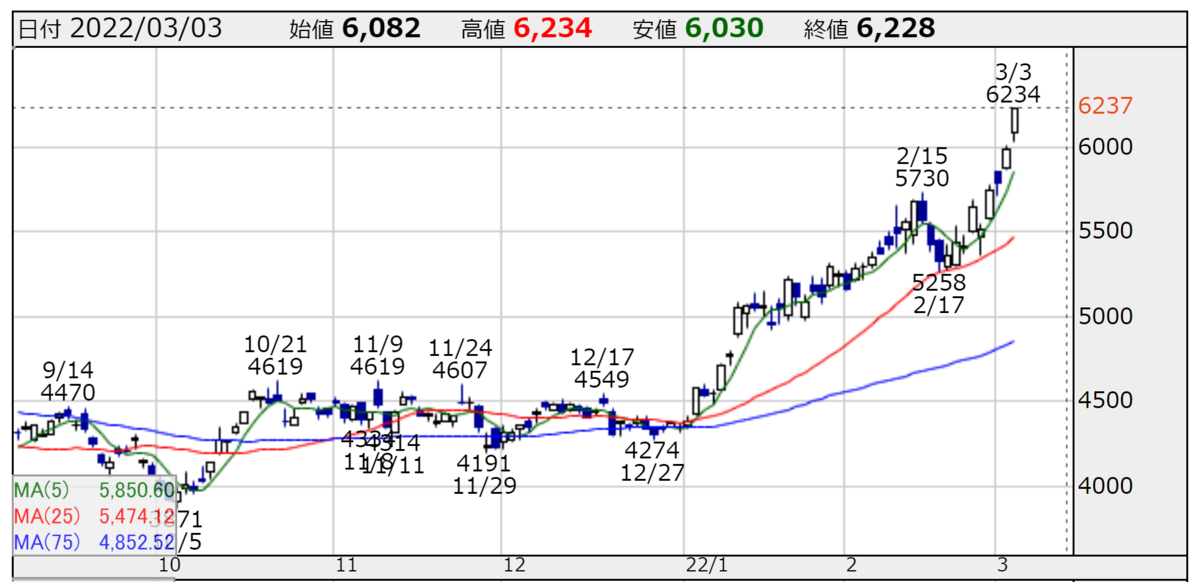Click the 6000 price axis label
Viewport: 1200px width, 582px height.
[1107, 147]
